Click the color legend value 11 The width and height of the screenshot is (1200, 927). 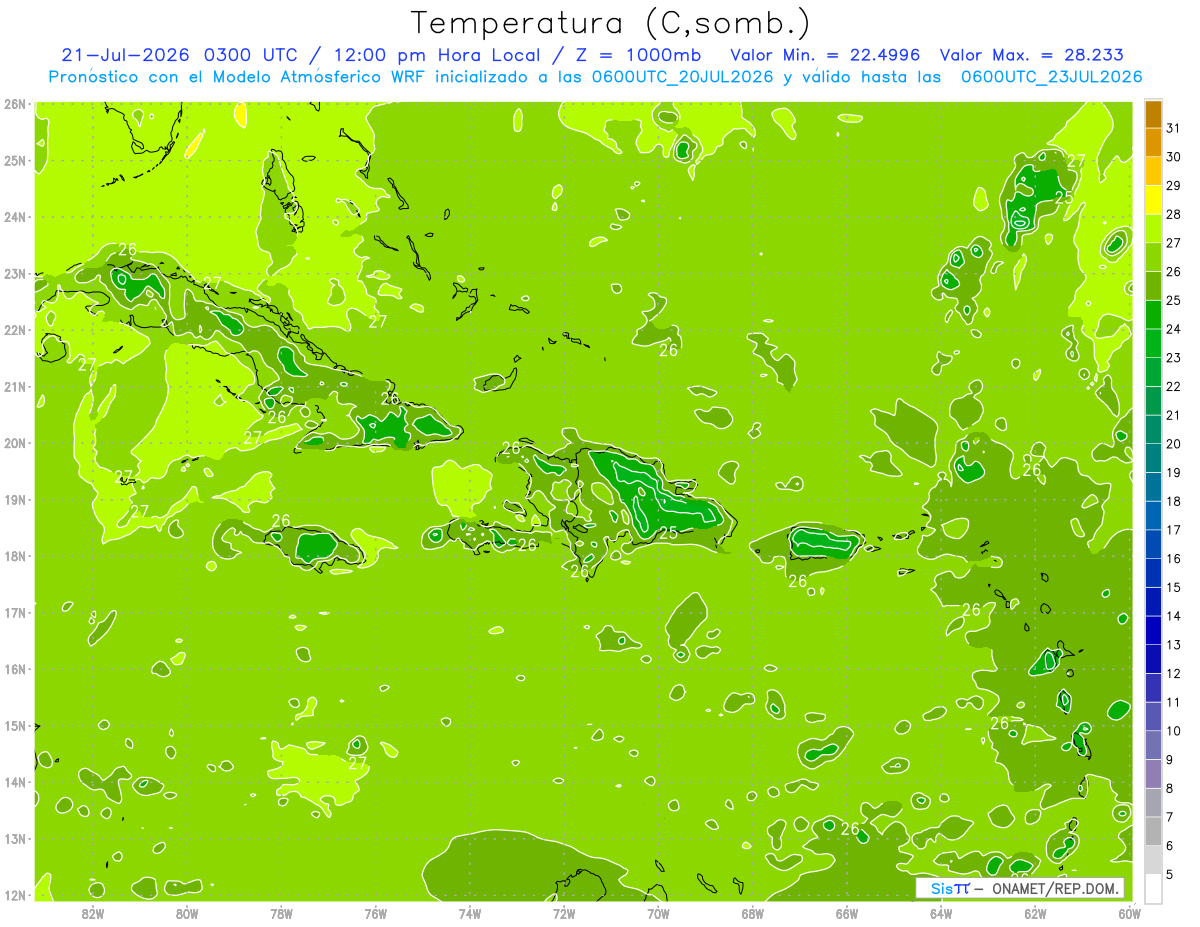coord(1174,703)
